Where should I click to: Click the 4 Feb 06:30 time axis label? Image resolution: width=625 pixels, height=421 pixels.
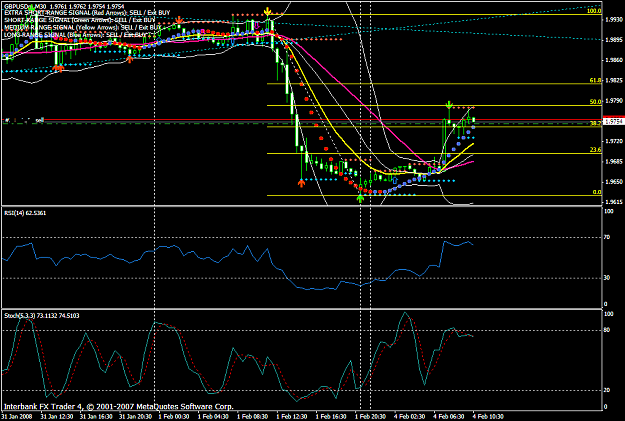(x=449, y=417)
